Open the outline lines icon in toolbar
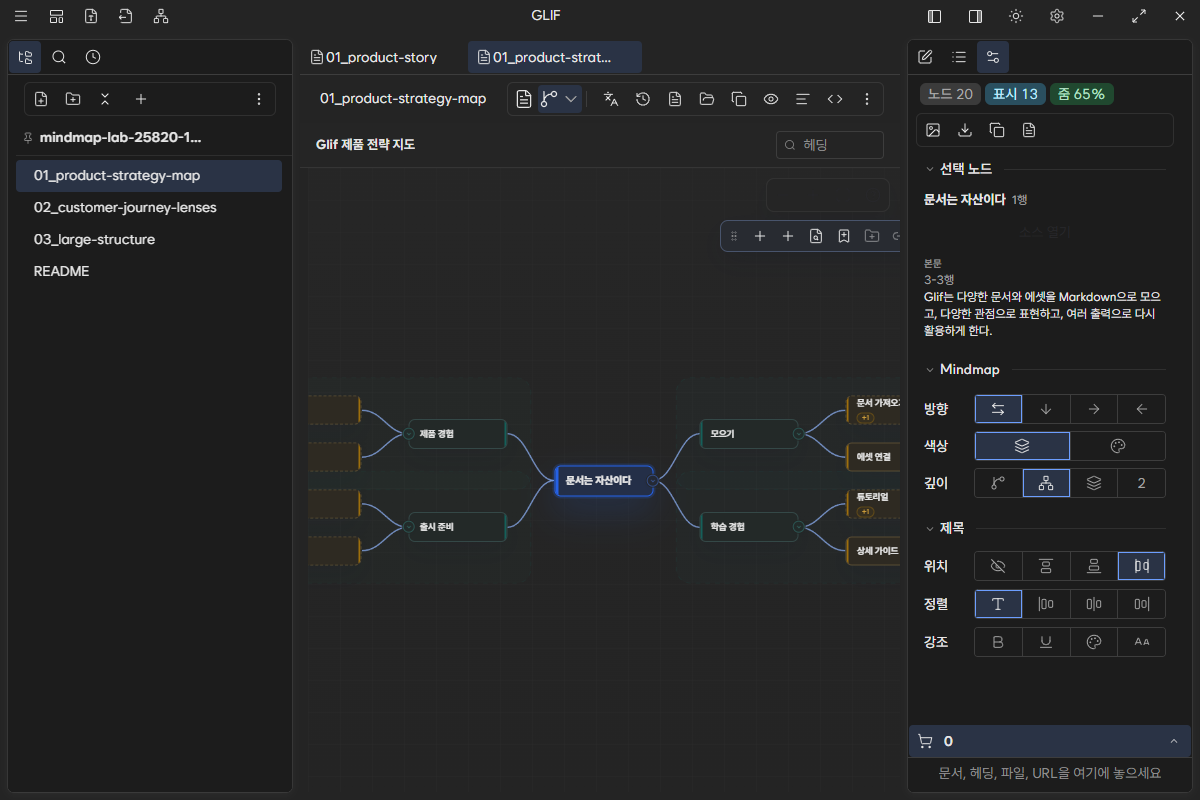Screen dimensions: 1200x800 [x=803, y=99]
